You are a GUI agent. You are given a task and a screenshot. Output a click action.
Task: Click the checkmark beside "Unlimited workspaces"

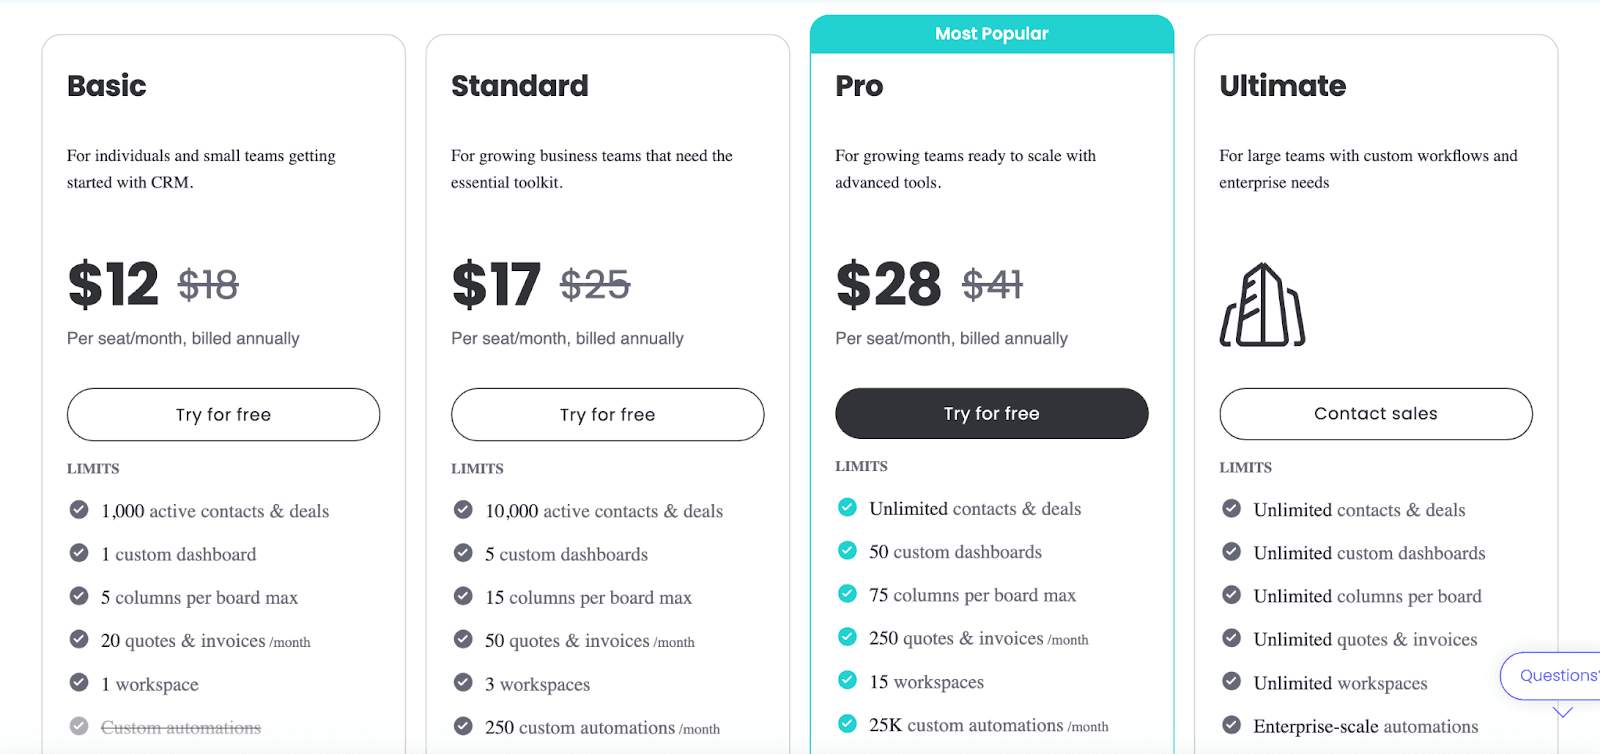[x=1231, y=682]
